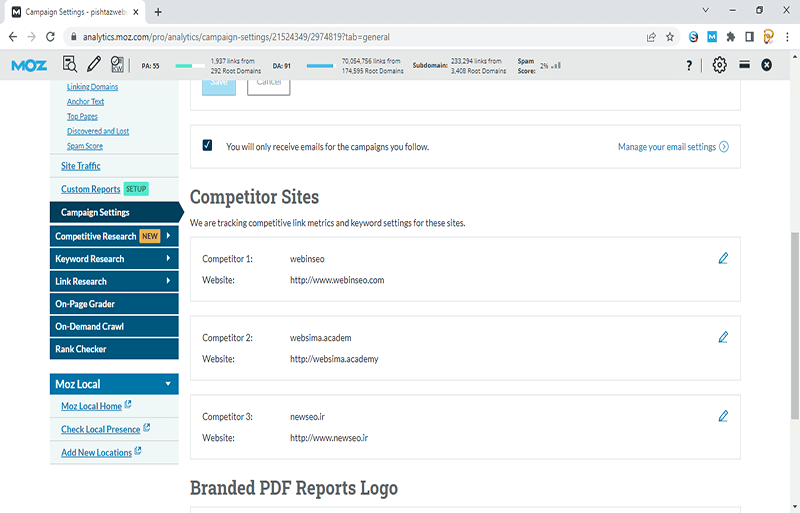Screen dimensions: 800x513
Task: Open On-Demand Crawl
Action: pyautogui.click(x=114, y=326)
